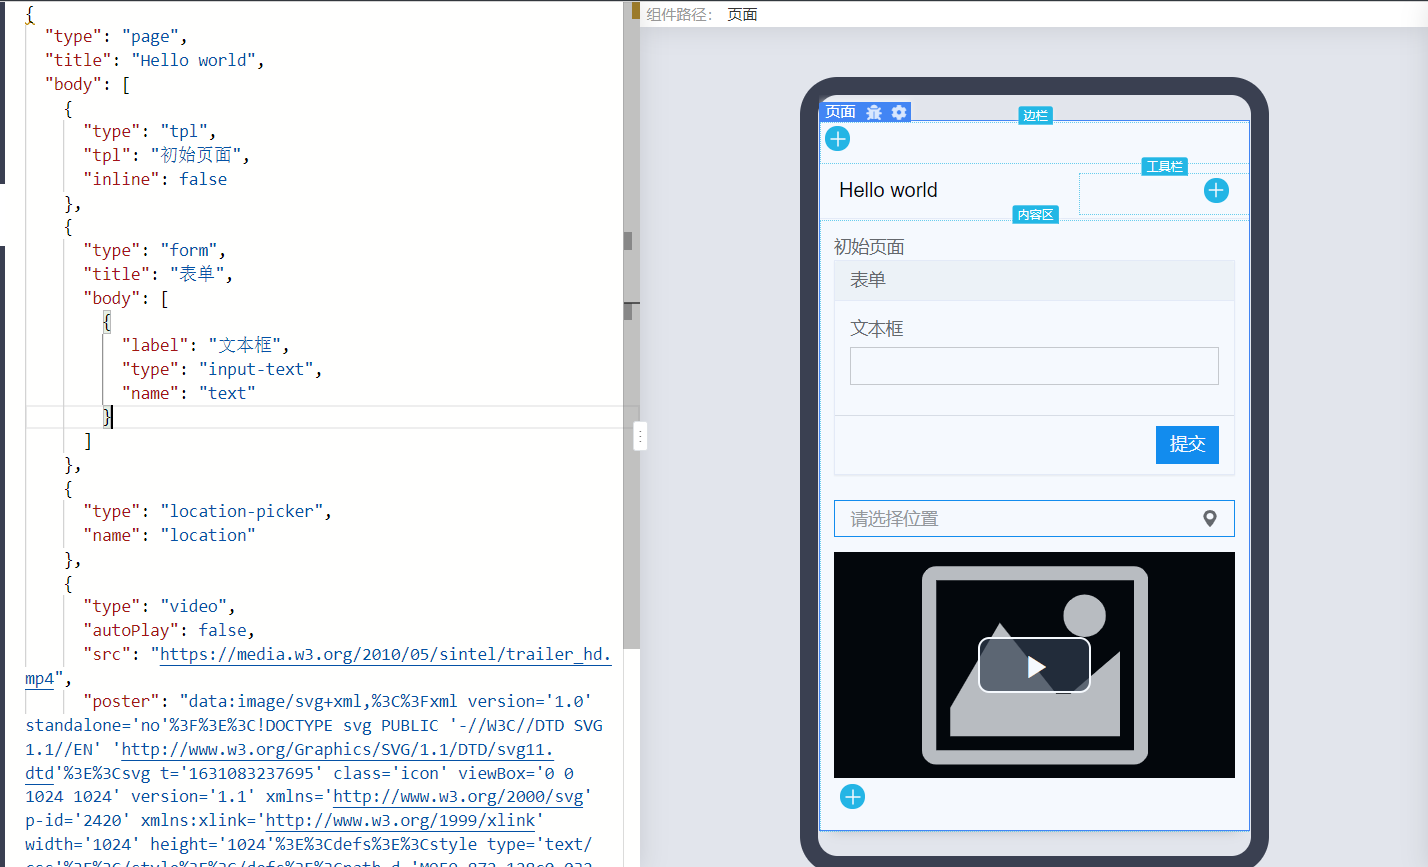Open the 请选择位置 location picker

point(1034,518)
